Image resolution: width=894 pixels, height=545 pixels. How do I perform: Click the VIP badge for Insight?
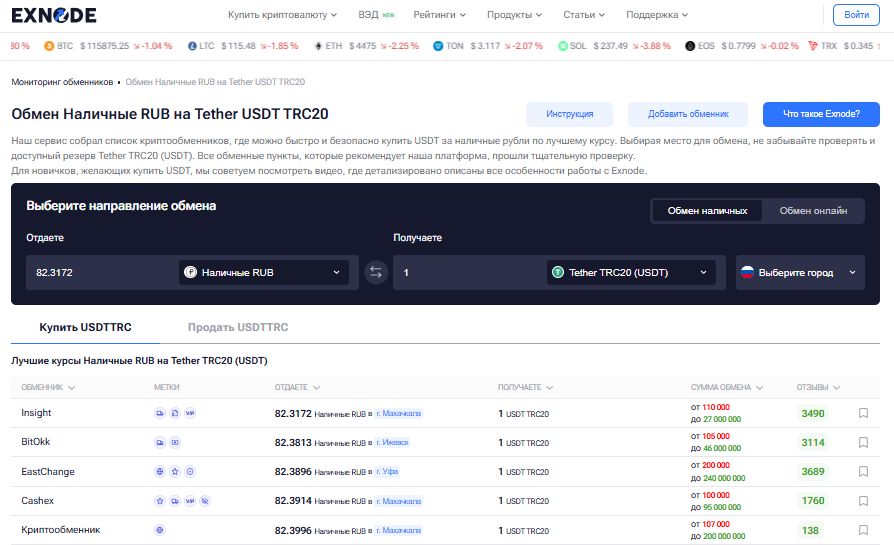[190, 413]
